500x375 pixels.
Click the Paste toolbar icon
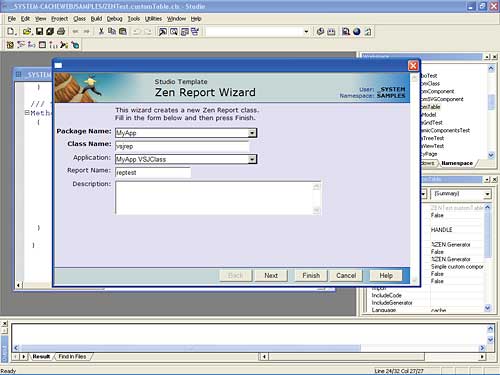123,32
